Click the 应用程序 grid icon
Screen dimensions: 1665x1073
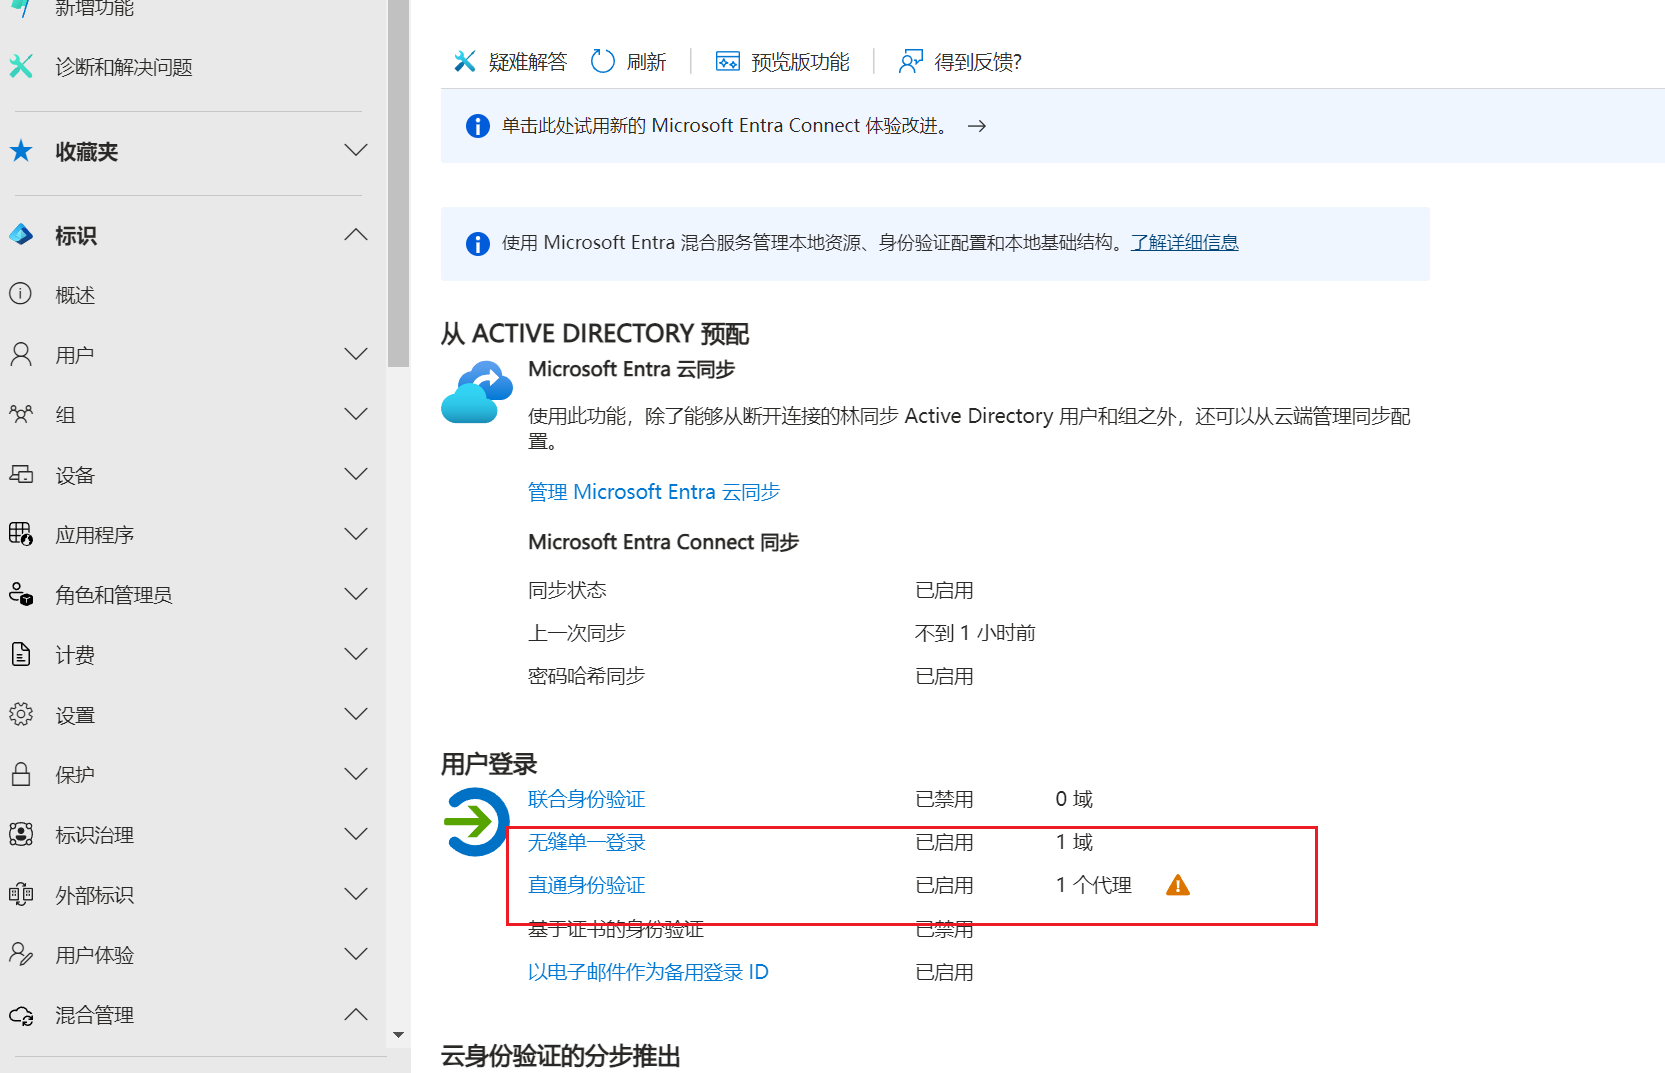[21, 534]
